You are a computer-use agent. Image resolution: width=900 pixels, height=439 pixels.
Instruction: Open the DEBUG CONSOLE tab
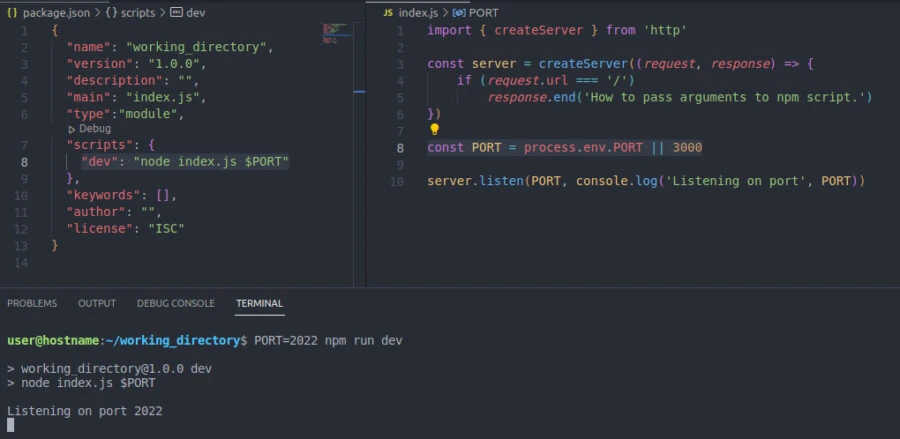click(x=176, y=303)
